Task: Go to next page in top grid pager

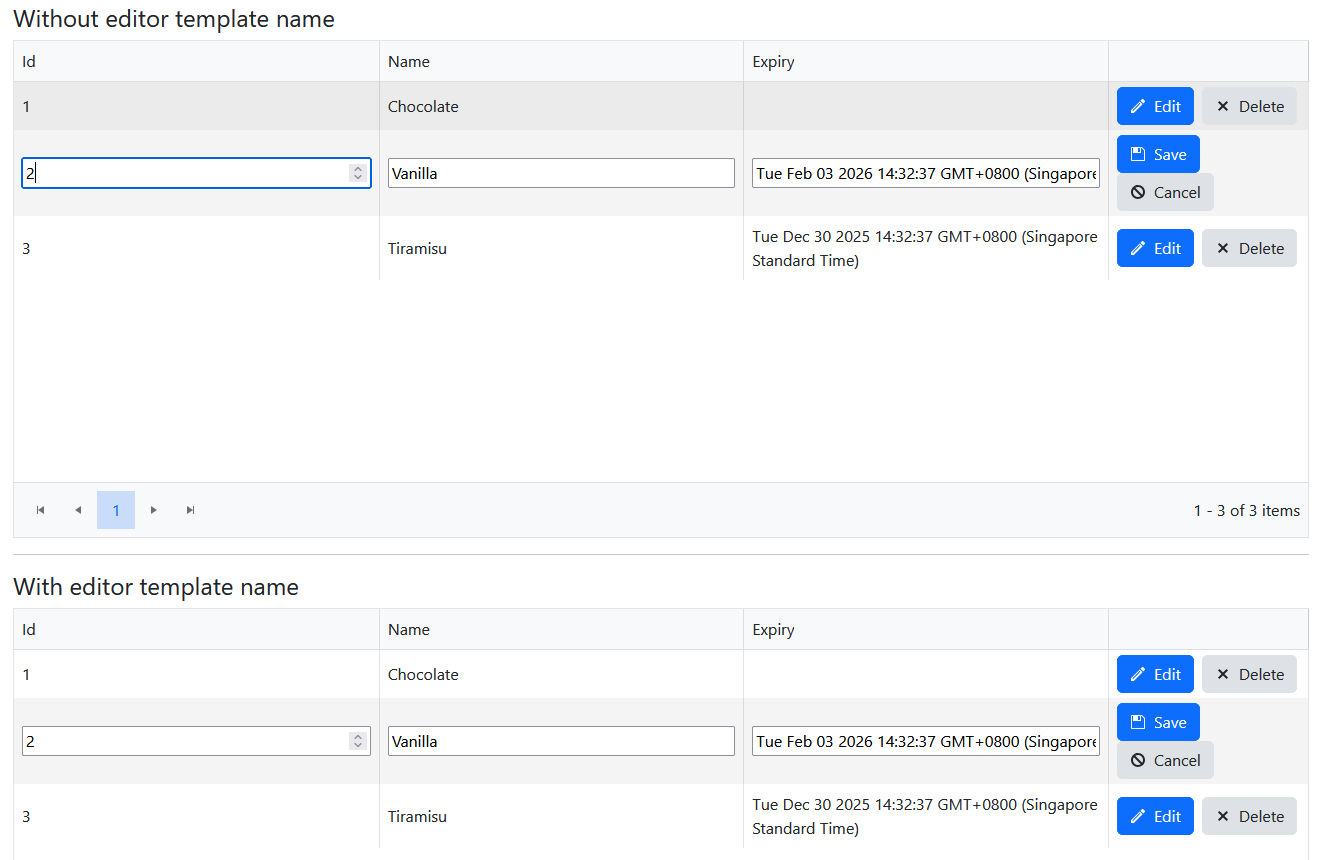Action: coord(154,510)
